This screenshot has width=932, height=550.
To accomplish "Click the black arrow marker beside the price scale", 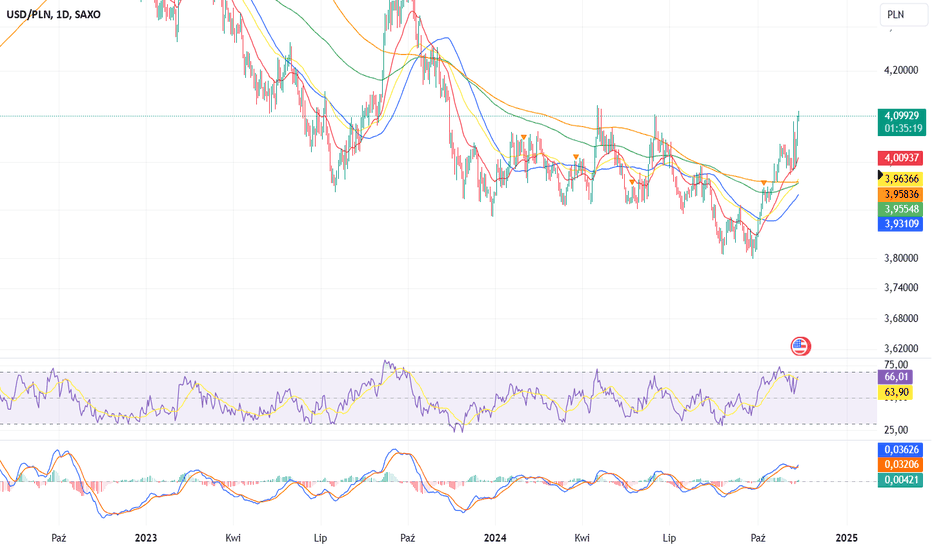I will [881, 175].
